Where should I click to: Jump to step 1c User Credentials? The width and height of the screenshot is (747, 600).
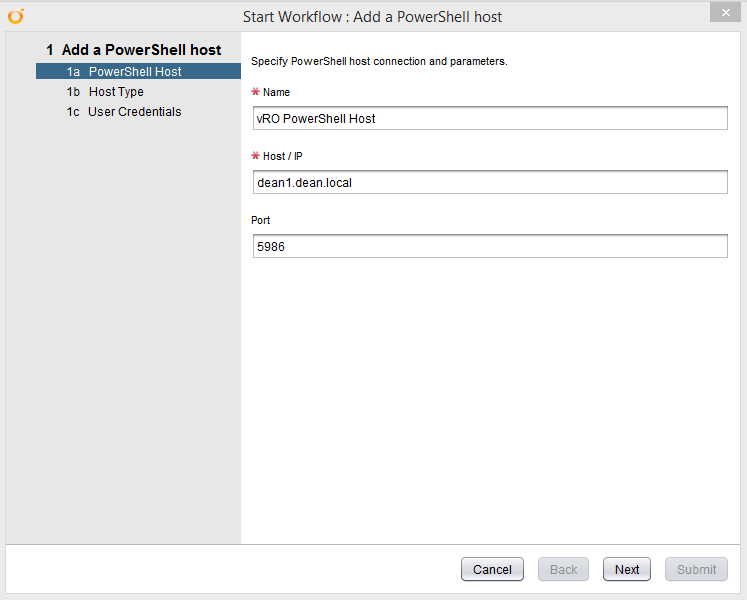[x=134, y=112]
